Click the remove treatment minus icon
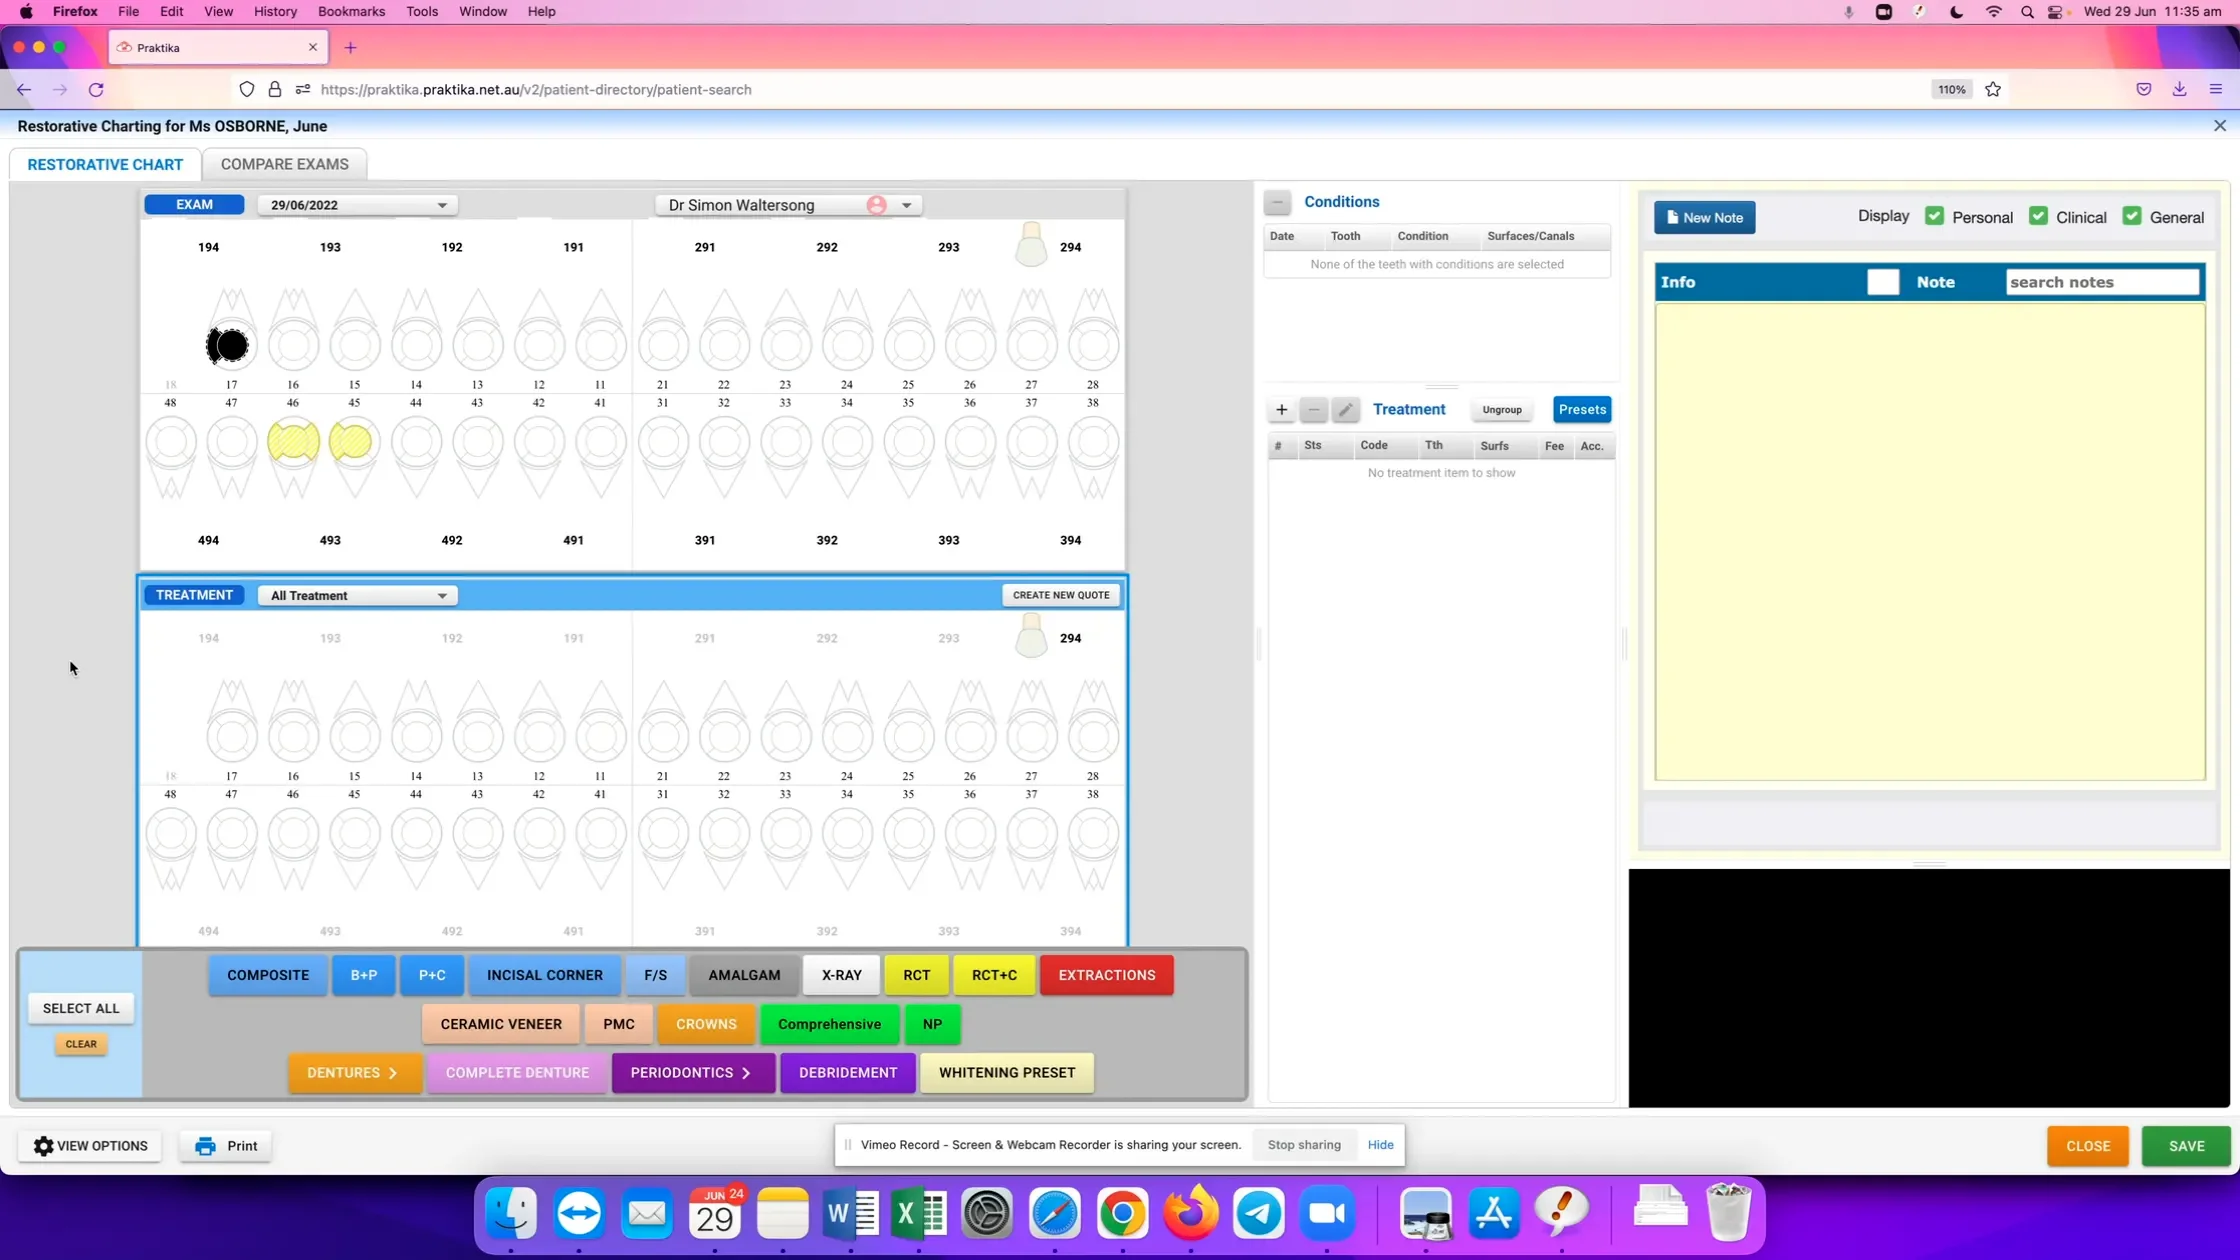Viewport: 2240px width, 1260px height. [1313, 409]
